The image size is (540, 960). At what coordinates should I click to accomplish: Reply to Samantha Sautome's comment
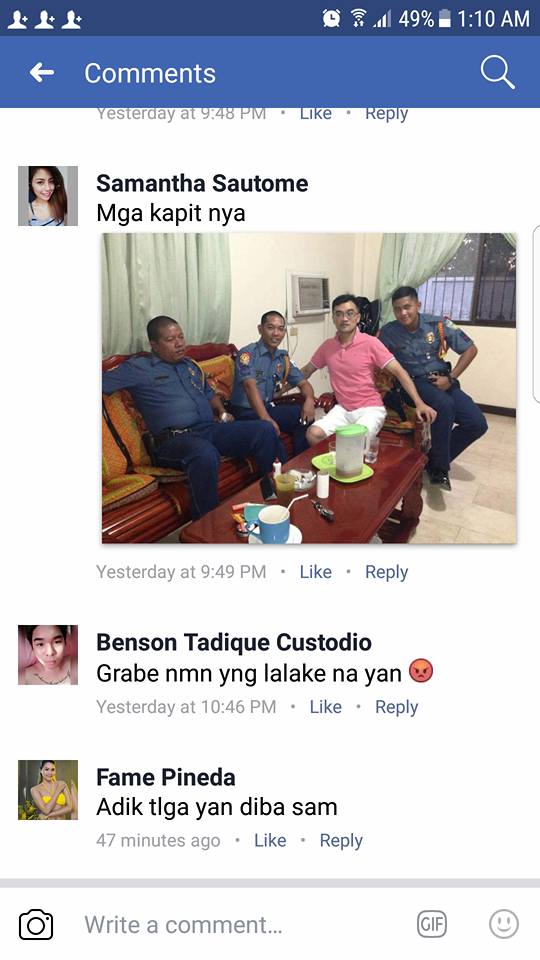tap(386, 572)
